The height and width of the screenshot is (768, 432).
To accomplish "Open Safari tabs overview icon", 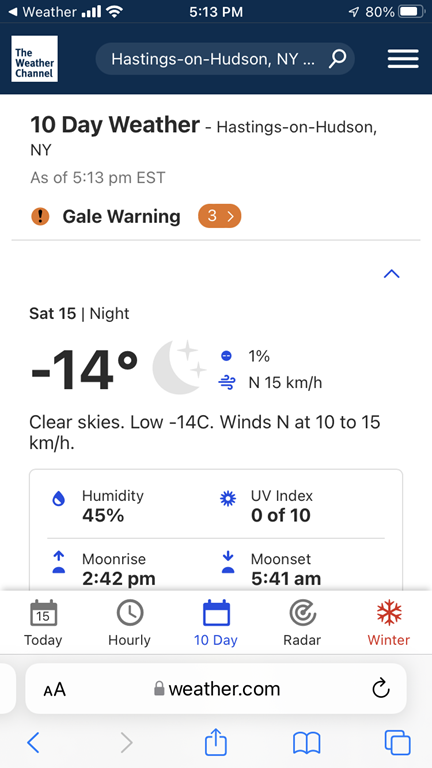I will (x=397, y=743).
